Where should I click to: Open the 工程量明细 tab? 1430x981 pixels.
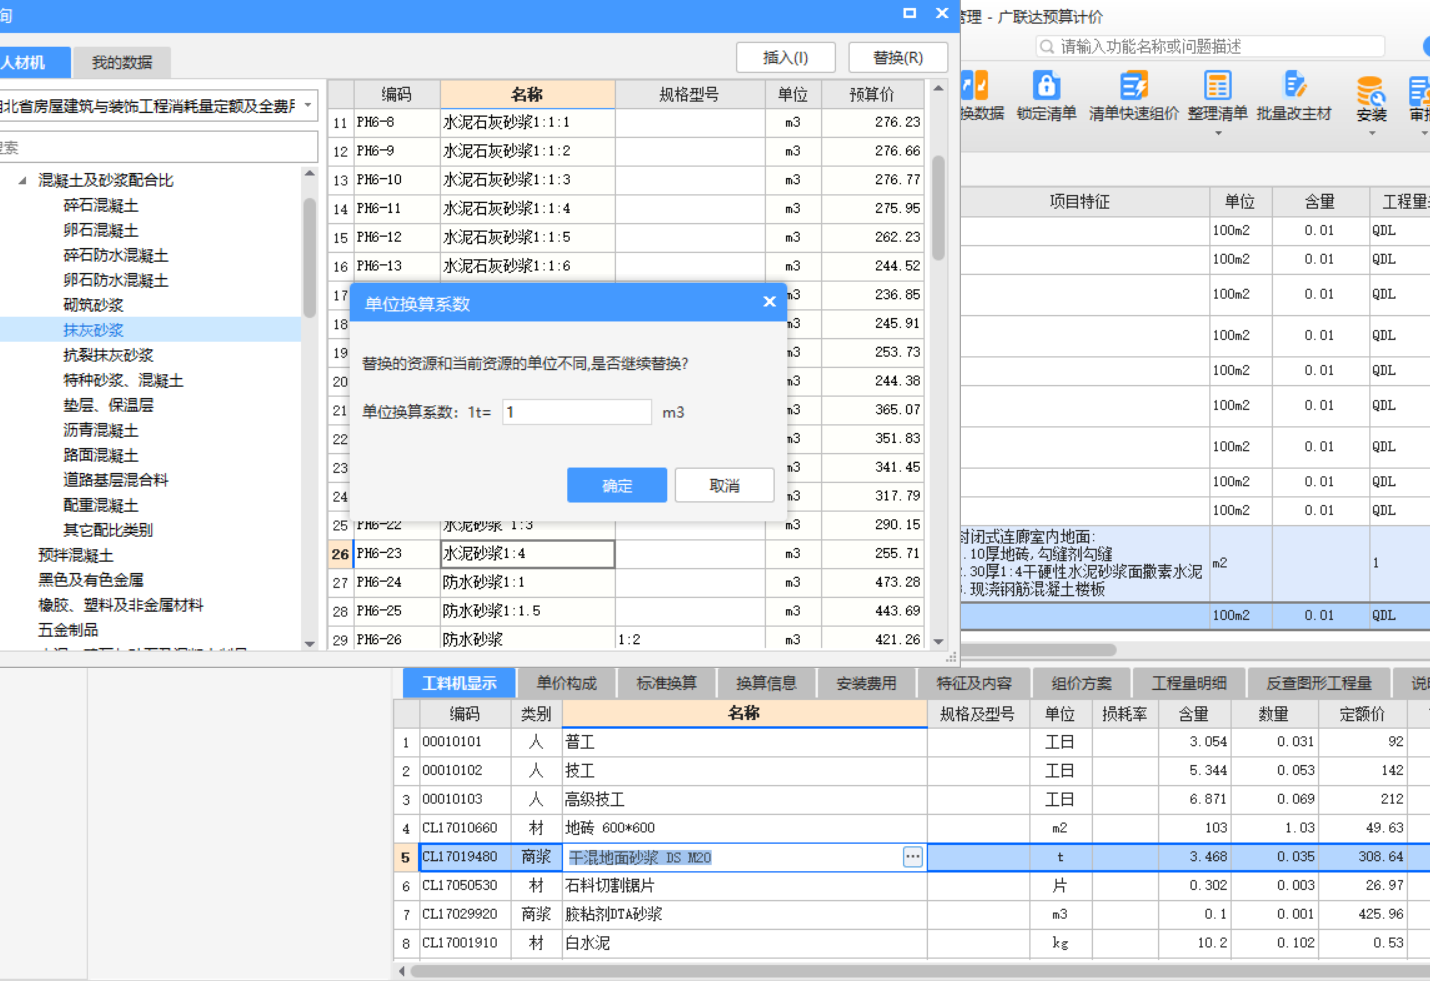pyautogui.click(x=1189, y=683)
